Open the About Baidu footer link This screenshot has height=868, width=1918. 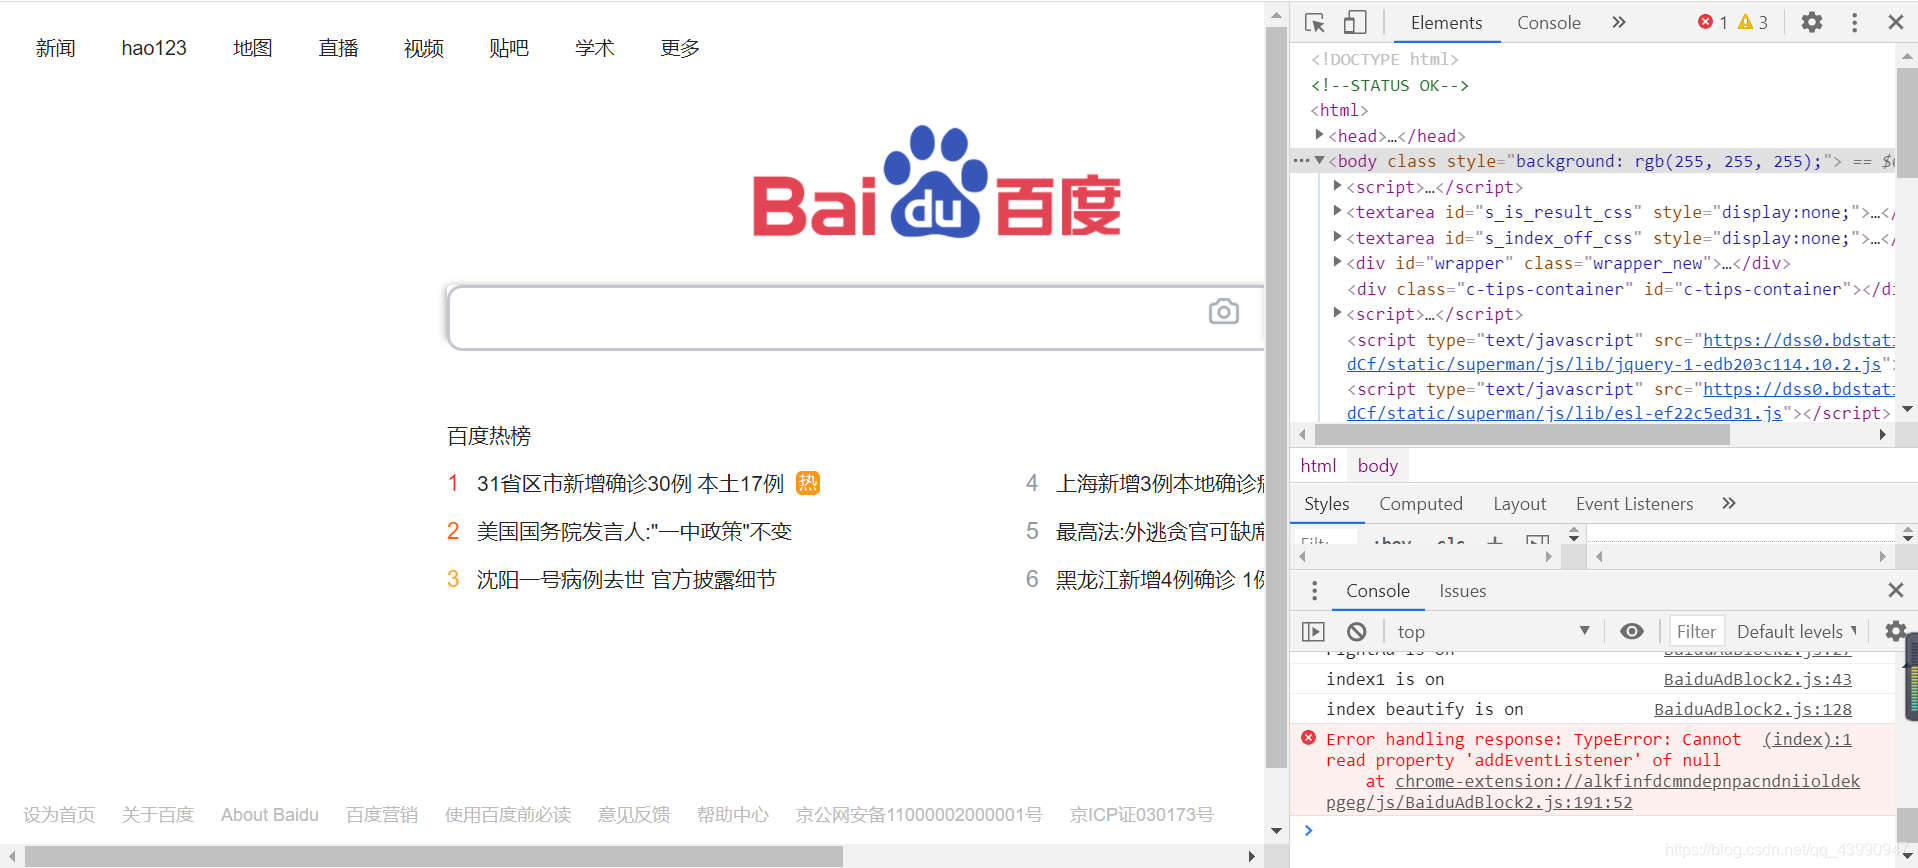tap(269, 815)
